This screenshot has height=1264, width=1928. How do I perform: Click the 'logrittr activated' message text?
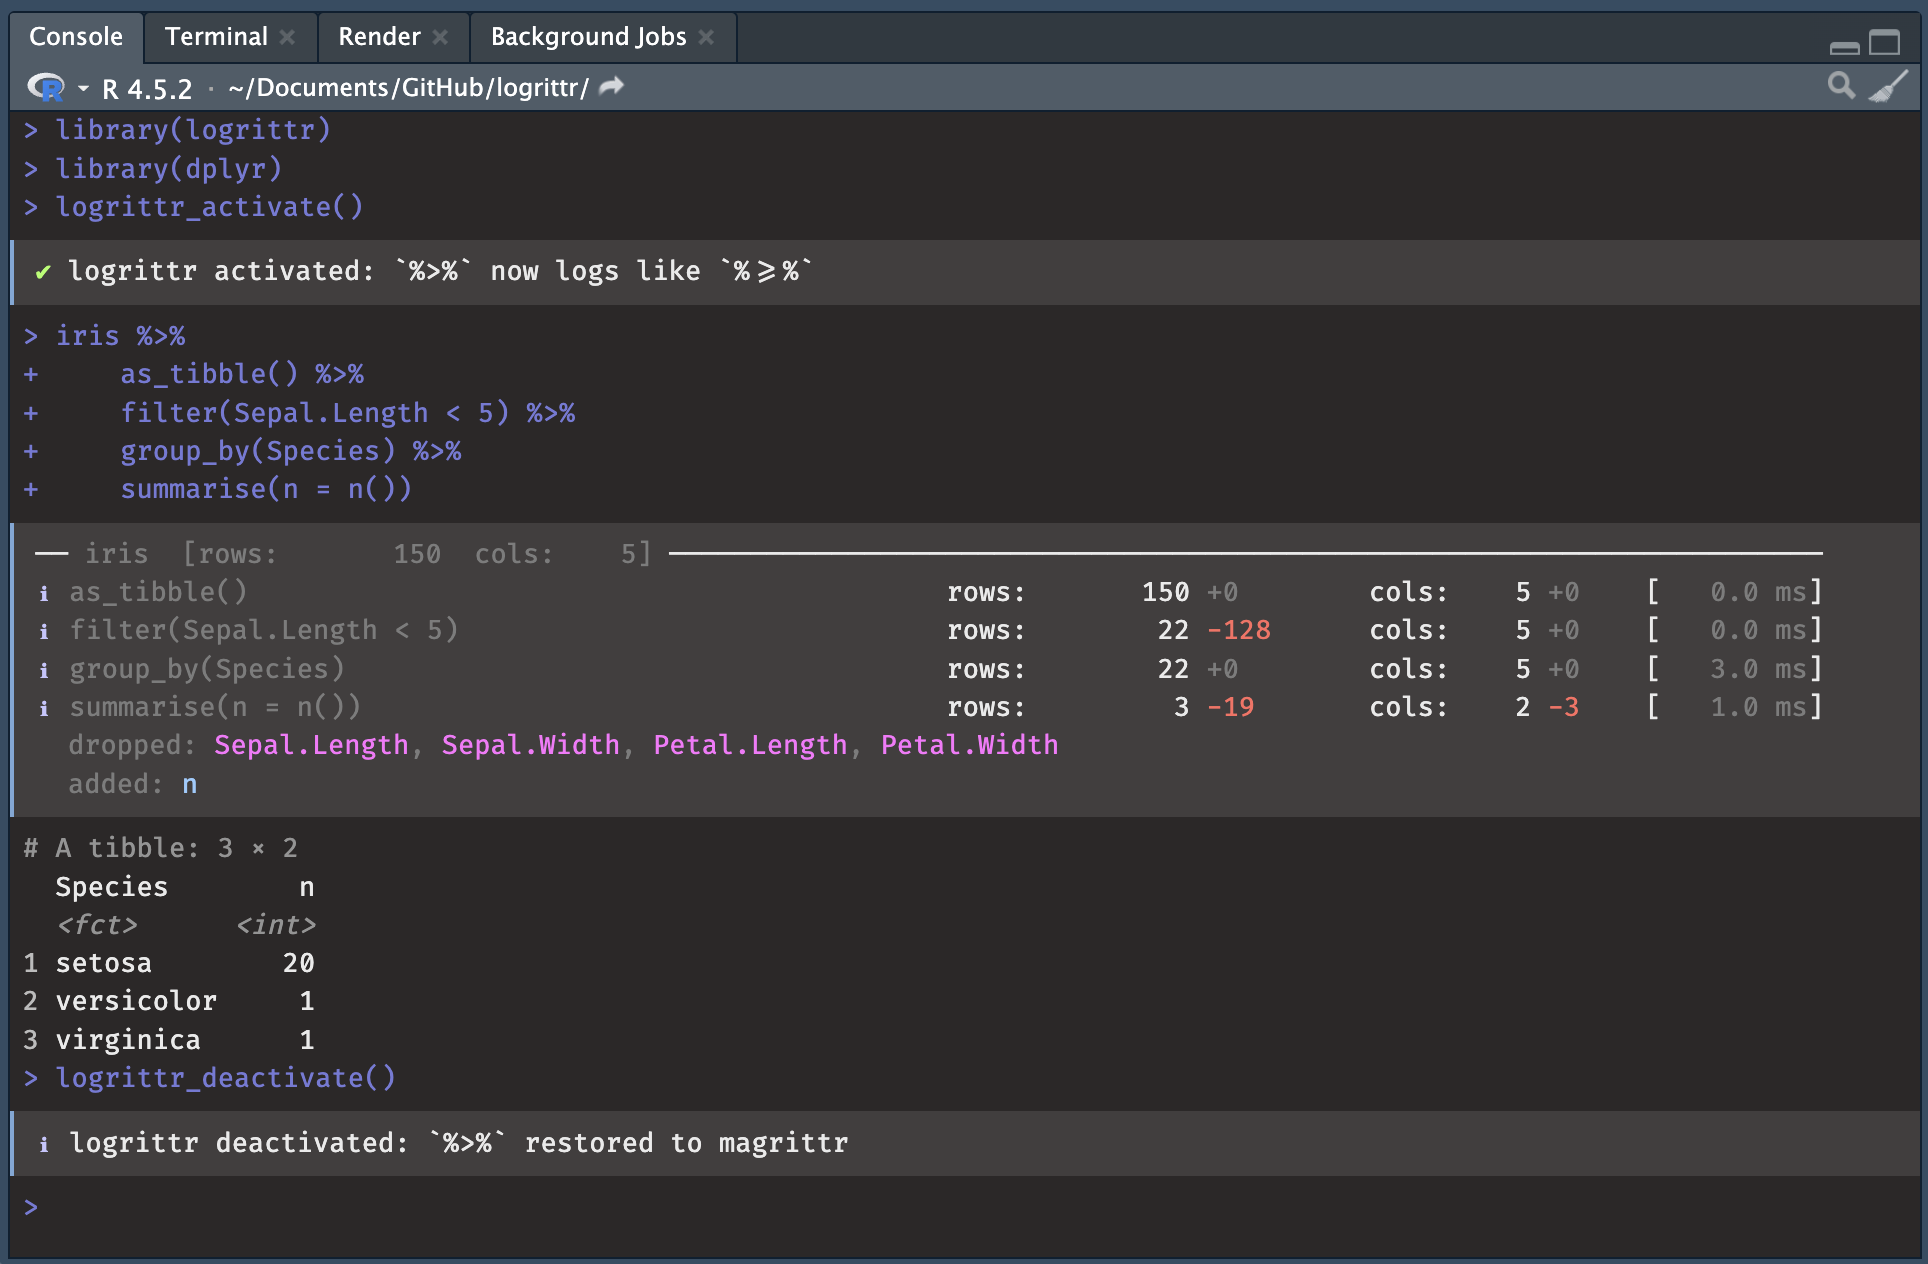[220, 271]
